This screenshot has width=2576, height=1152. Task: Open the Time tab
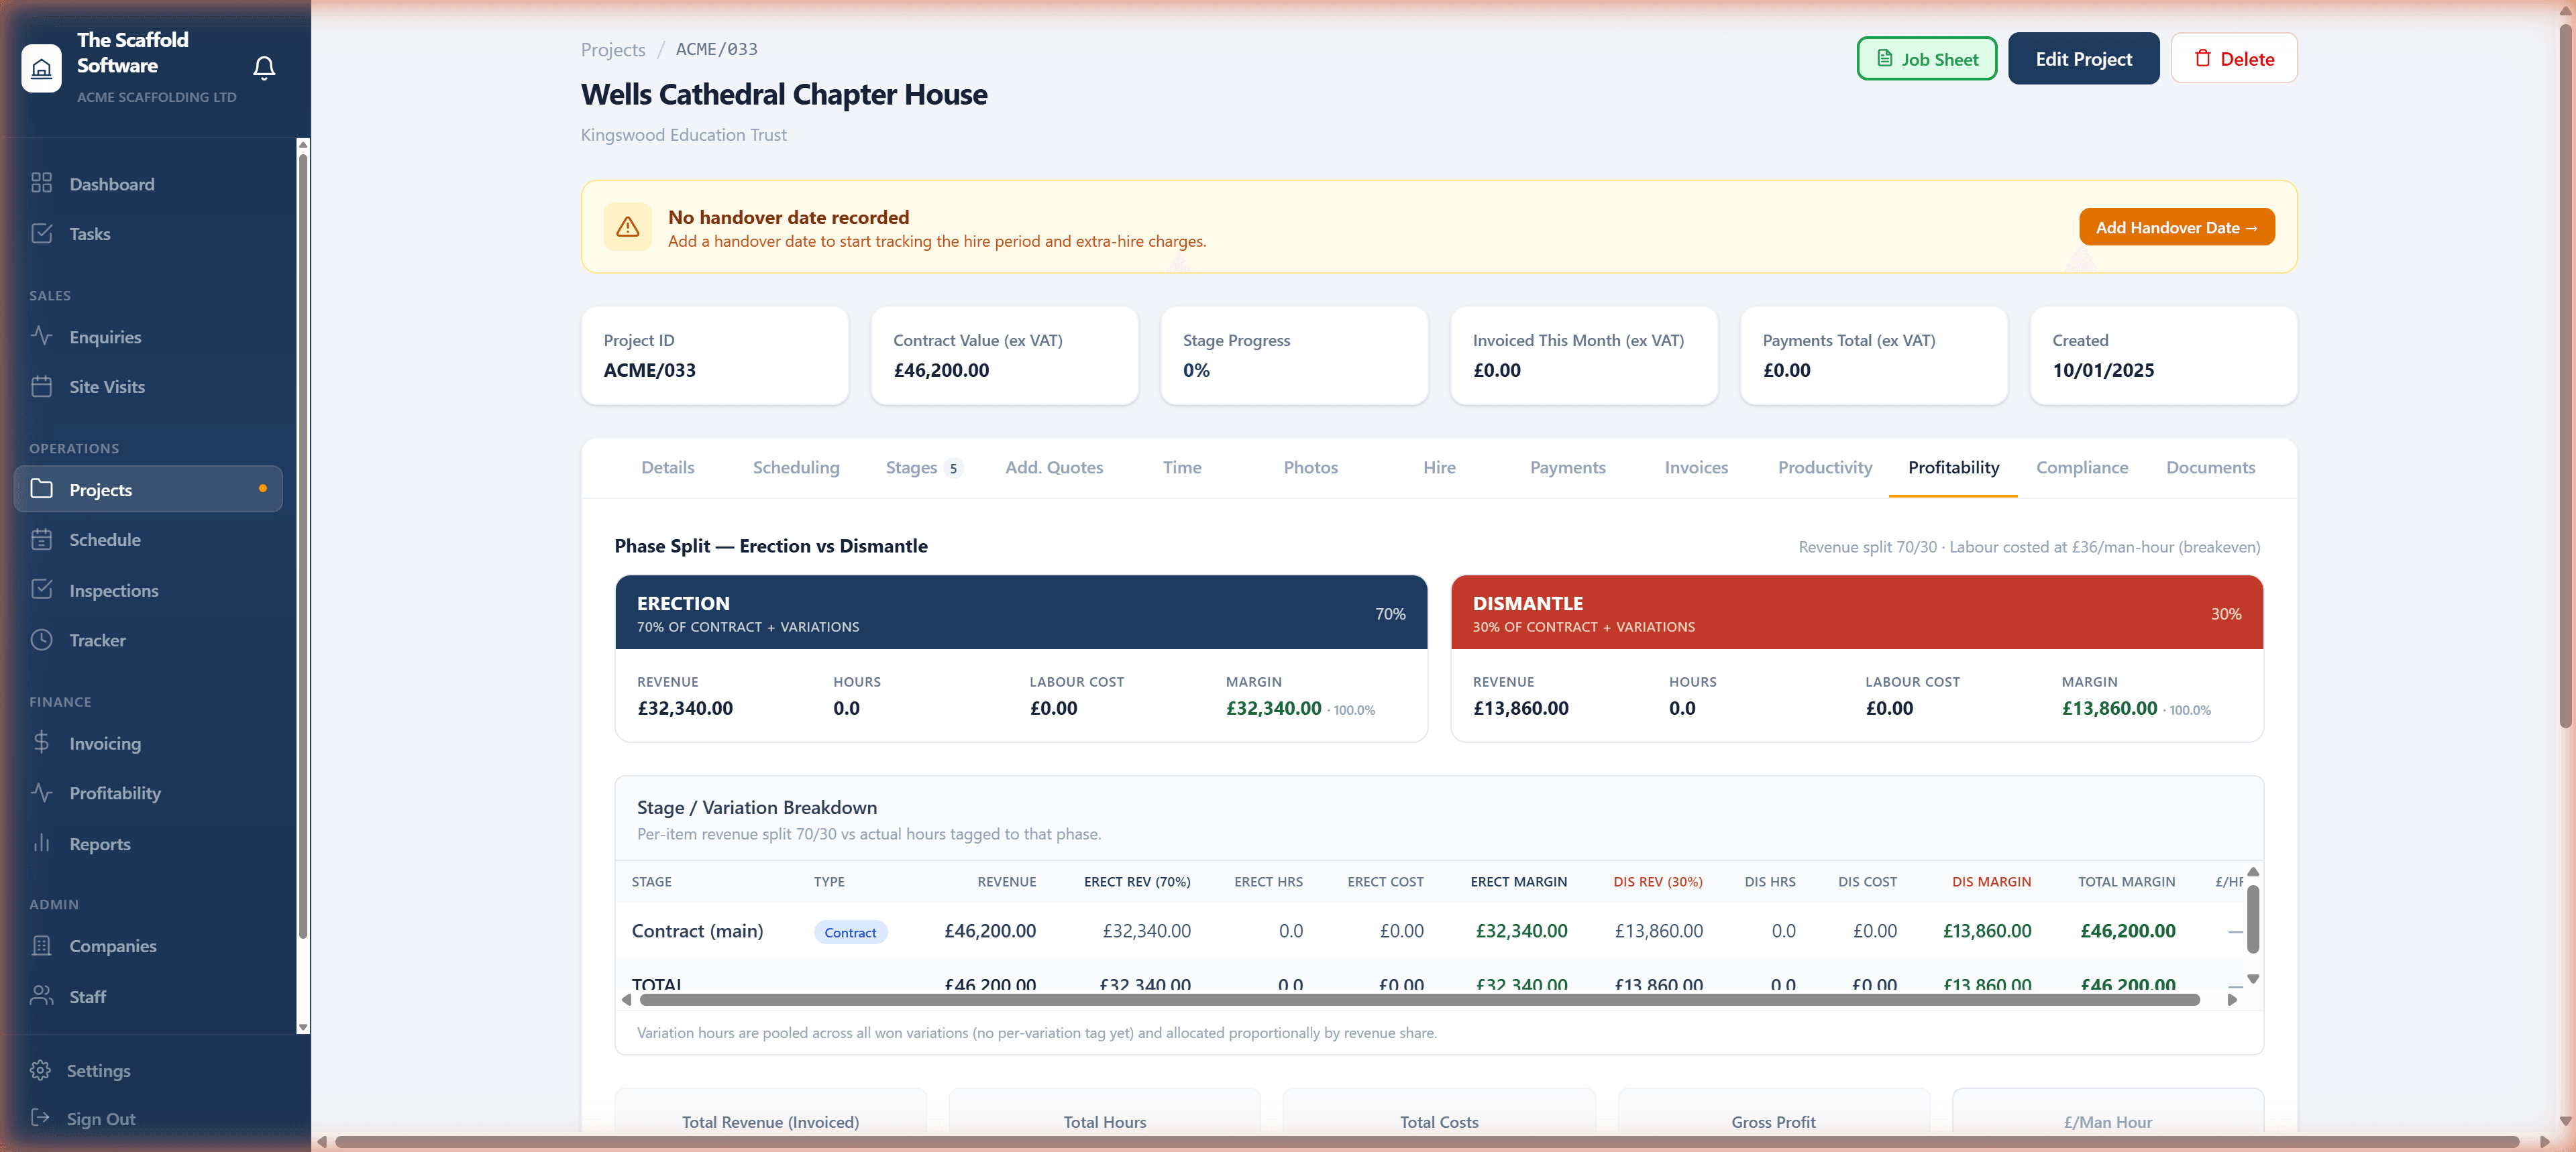(x=1182, y=467)
